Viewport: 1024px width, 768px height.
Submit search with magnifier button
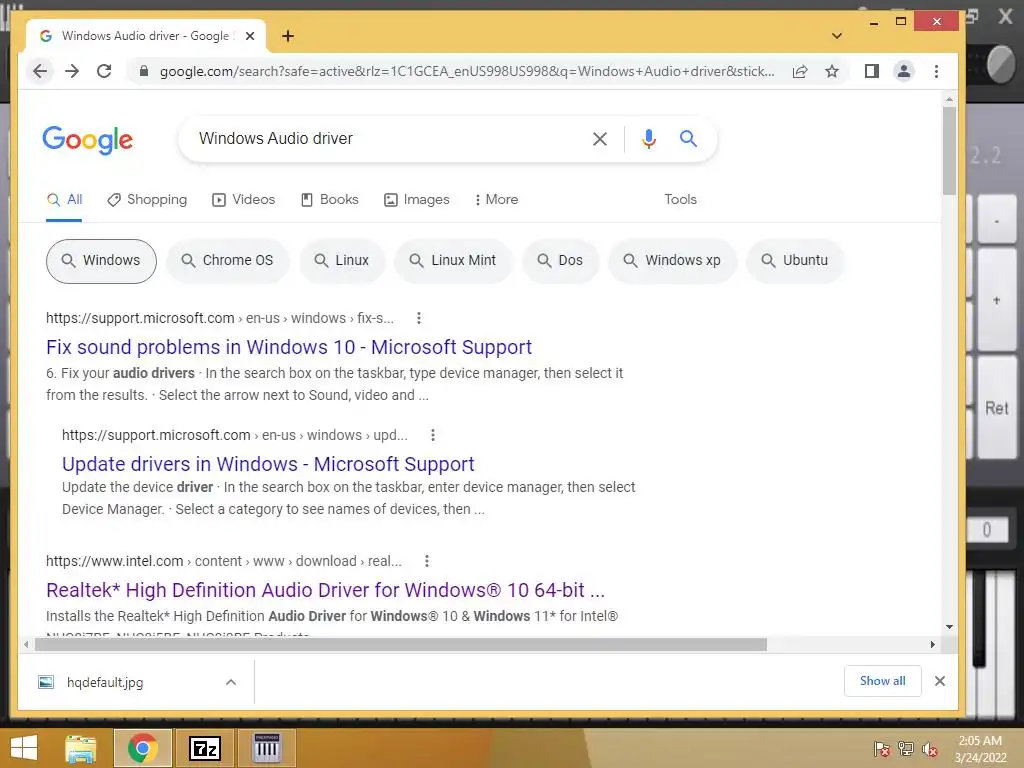(x=688, y=138)
